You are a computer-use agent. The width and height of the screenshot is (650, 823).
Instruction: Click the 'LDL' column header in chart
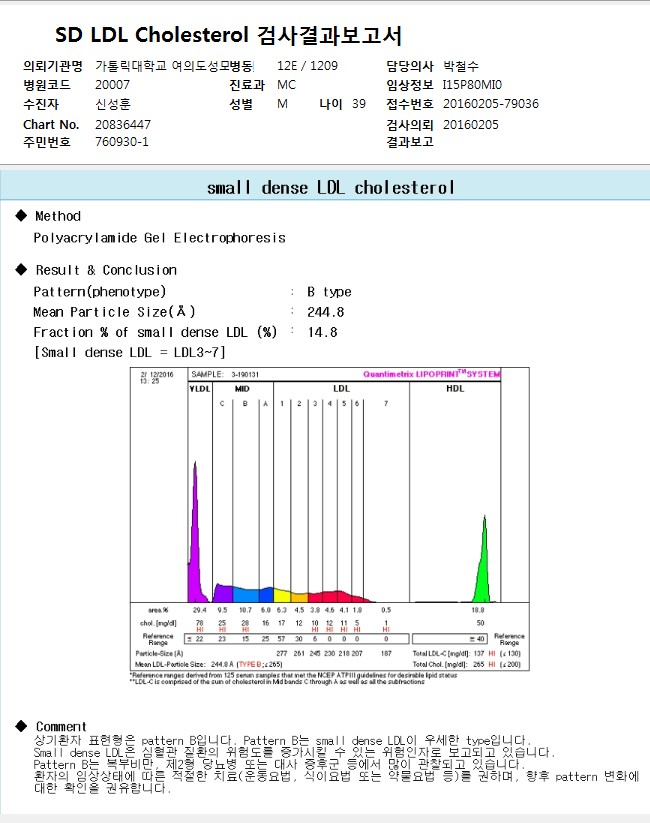point(341,389)
